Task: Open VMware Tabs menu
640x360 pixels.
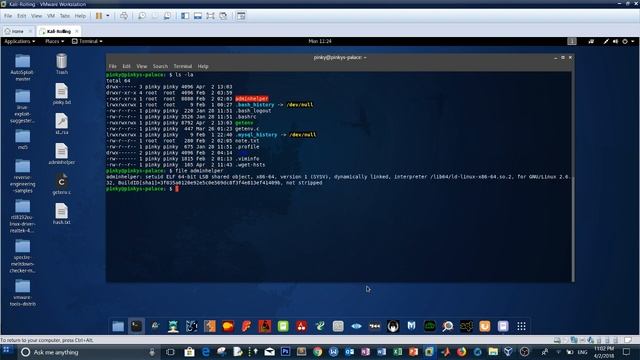Action: pyautogui.click(x=64, y=16)
